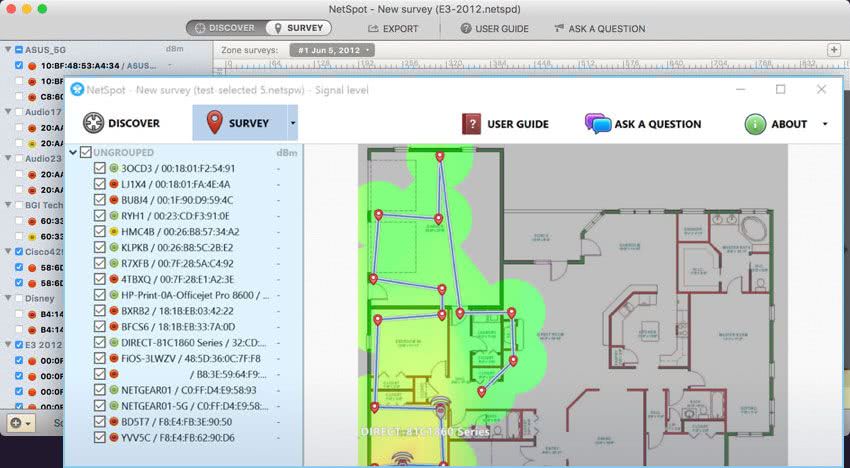
Task: Click Ask a Question text in back window
Action: point(607,29)
